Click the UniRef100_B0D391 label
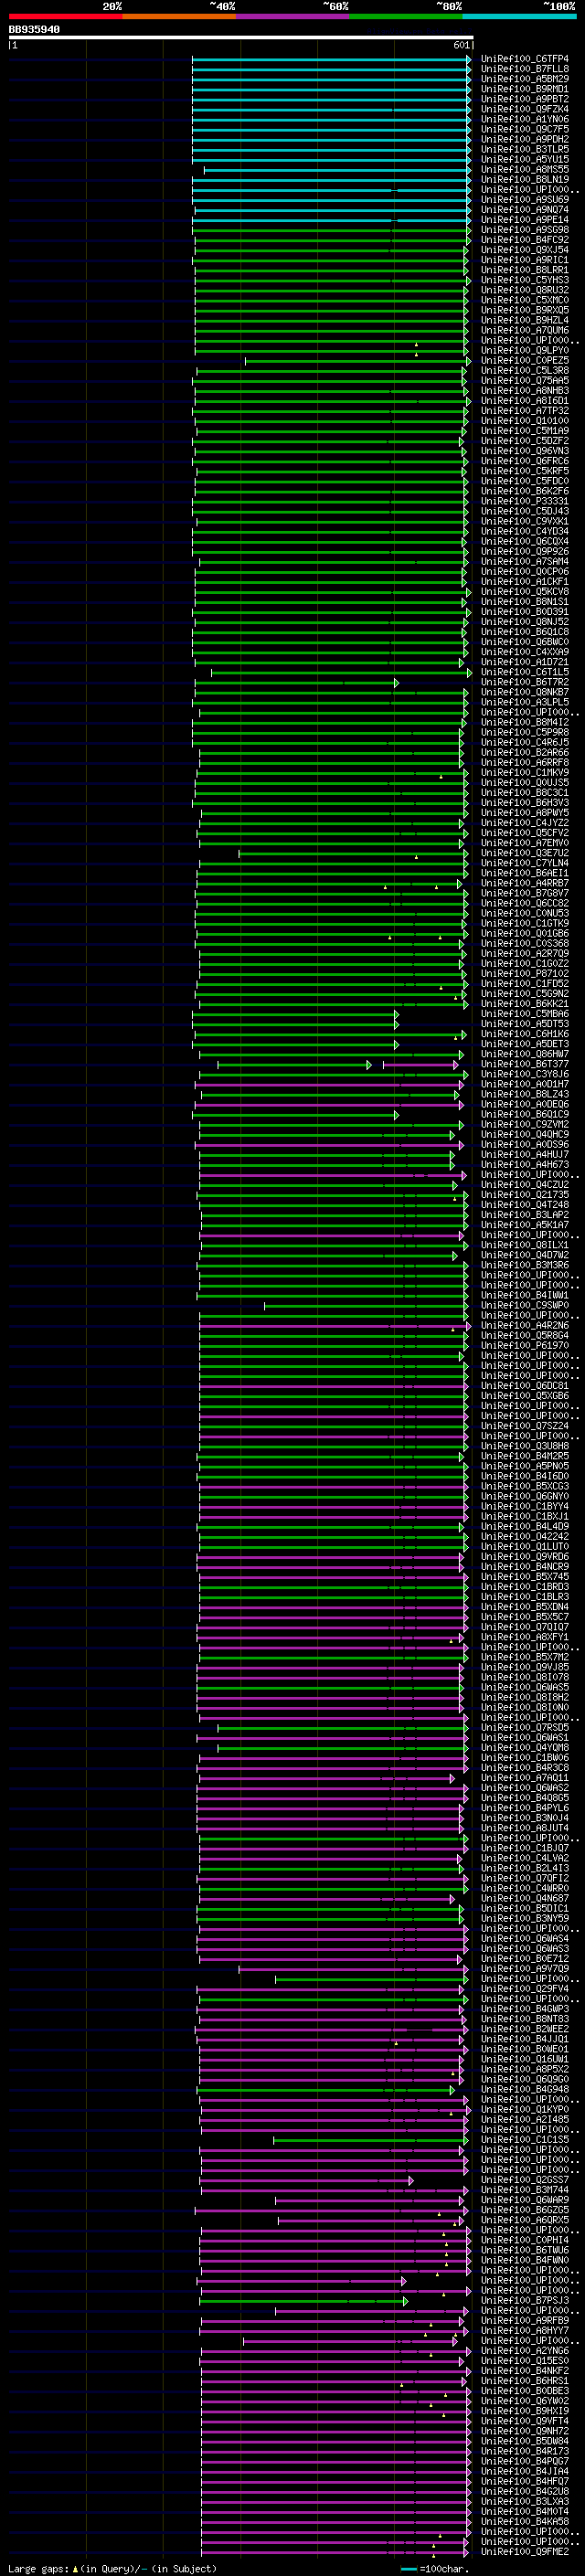Screen dimensions: 585x2576 click(x=525, y=612)
